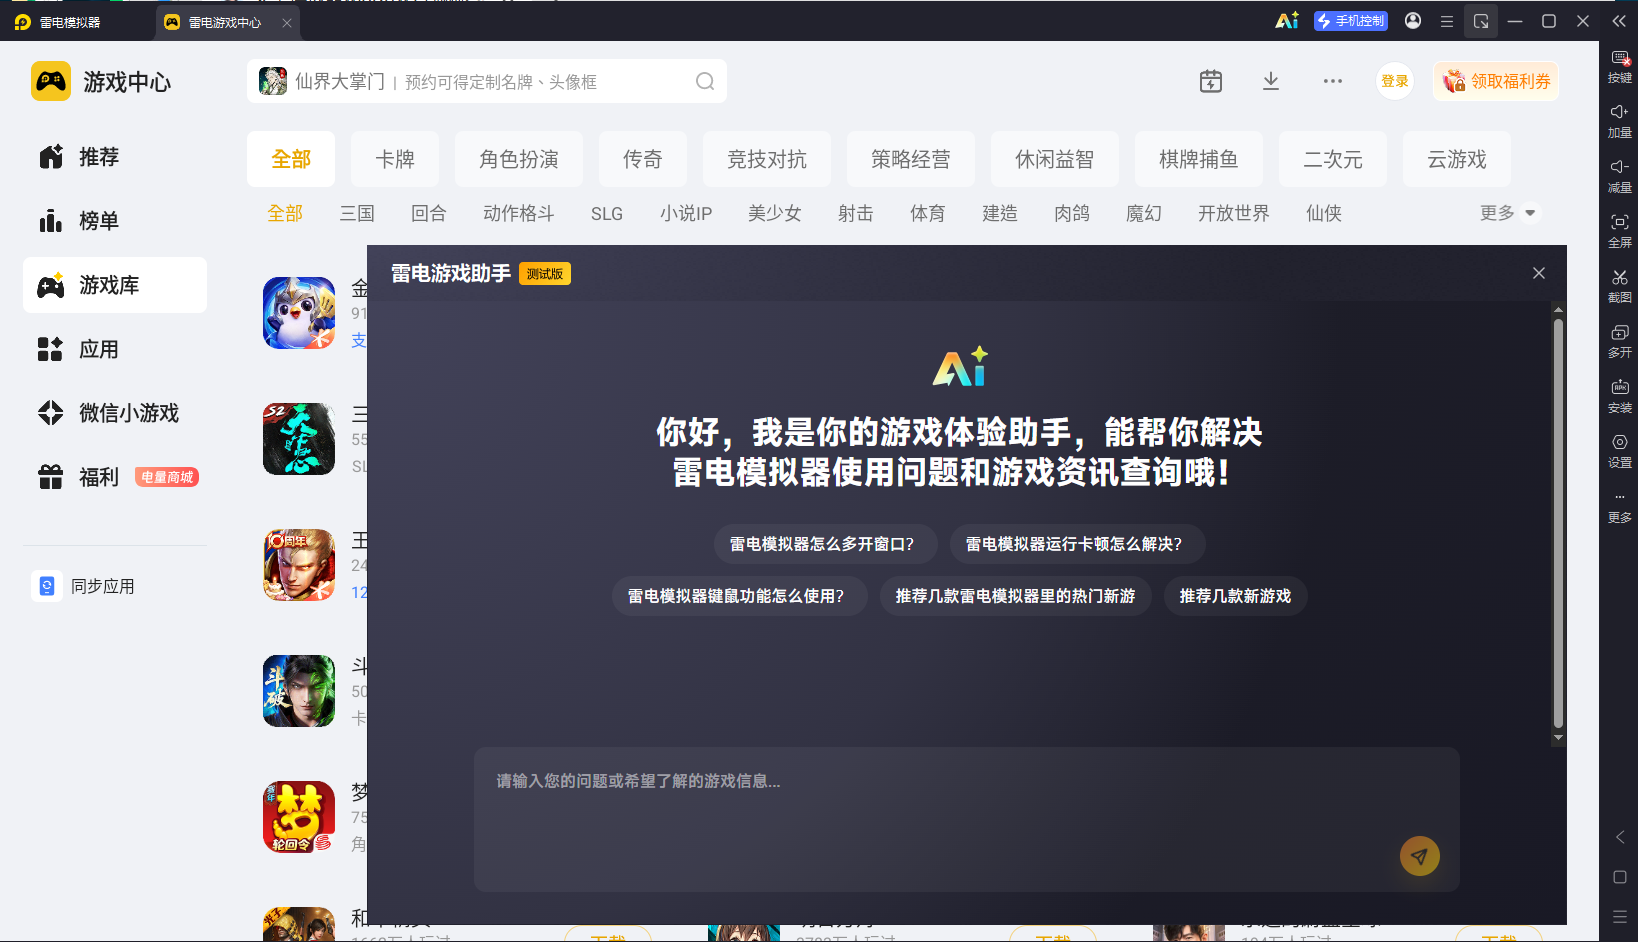Click suggestion 雷电模拟器键鼠功能怎么使用?
The width and height of the screenshot is (1638, 942).
(739, 596)
